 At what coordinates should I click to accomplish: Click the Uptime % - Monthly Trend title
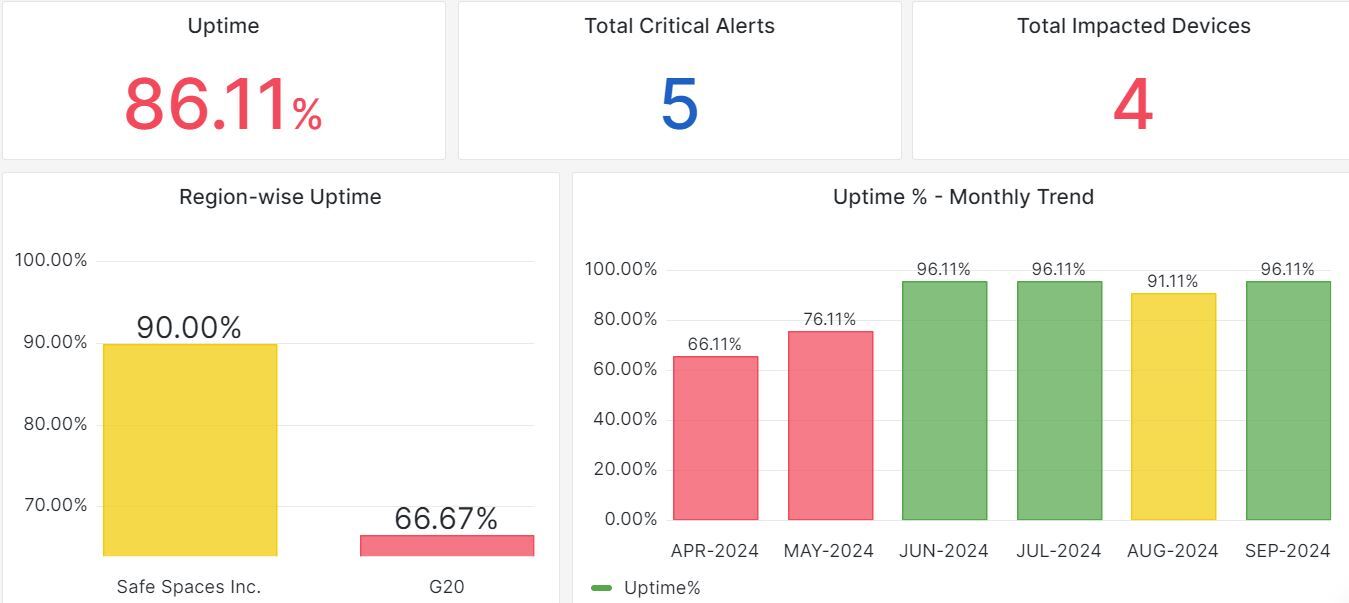click(x=963, y=197)
